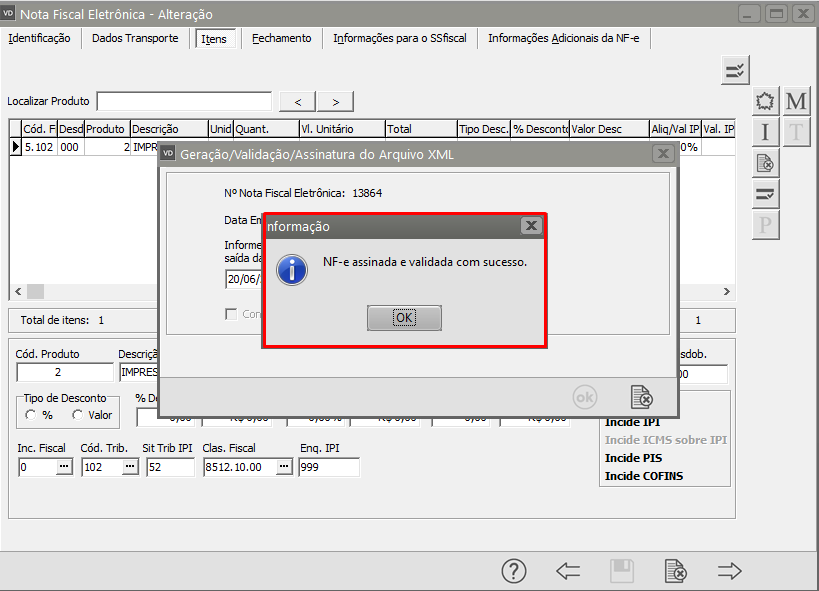Screen dimensions: 819x591
Task: Switch to Dados Transporte tab
Action: coord(135,38)
